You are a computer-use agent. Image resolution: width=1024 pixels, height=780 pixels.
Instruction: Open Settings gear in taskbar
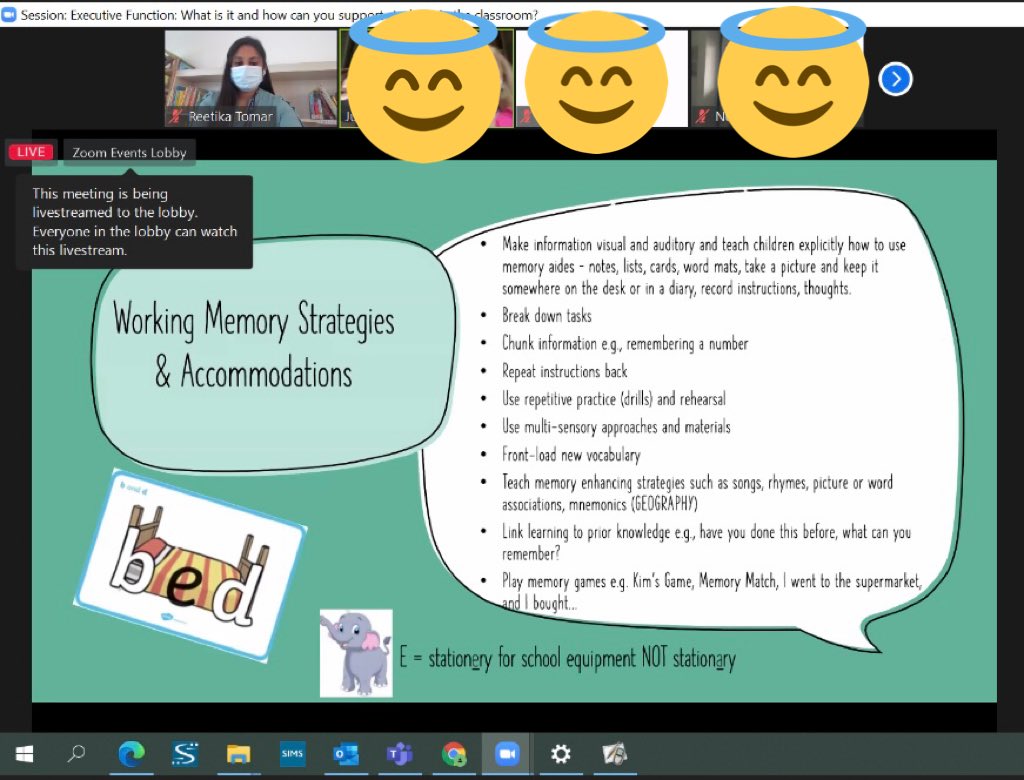560,755
